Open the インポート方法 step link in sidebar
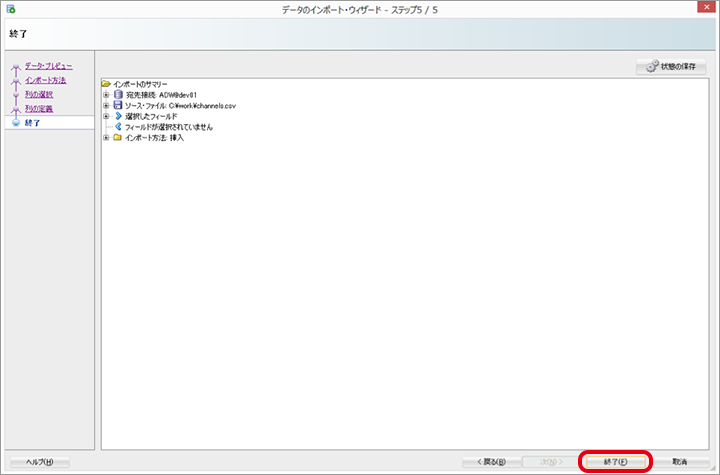This screenshot has width=720, height=475. tap(45, 80)
